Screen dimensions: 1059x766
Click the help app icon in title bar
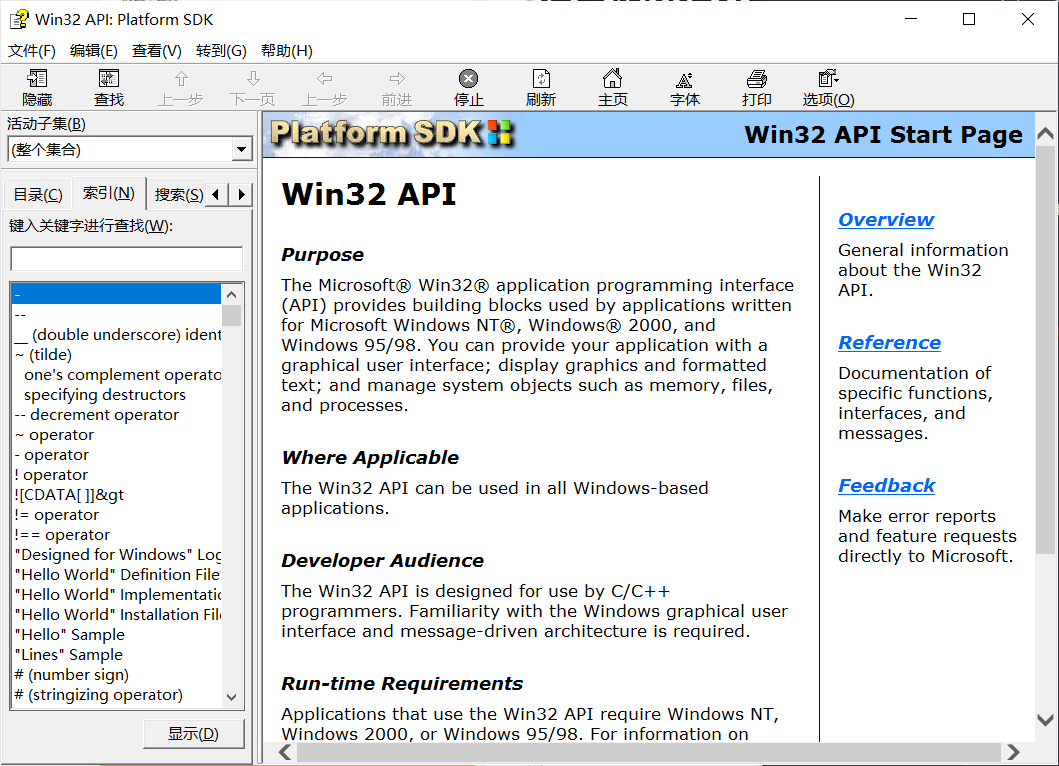click(x=19, y=19)
